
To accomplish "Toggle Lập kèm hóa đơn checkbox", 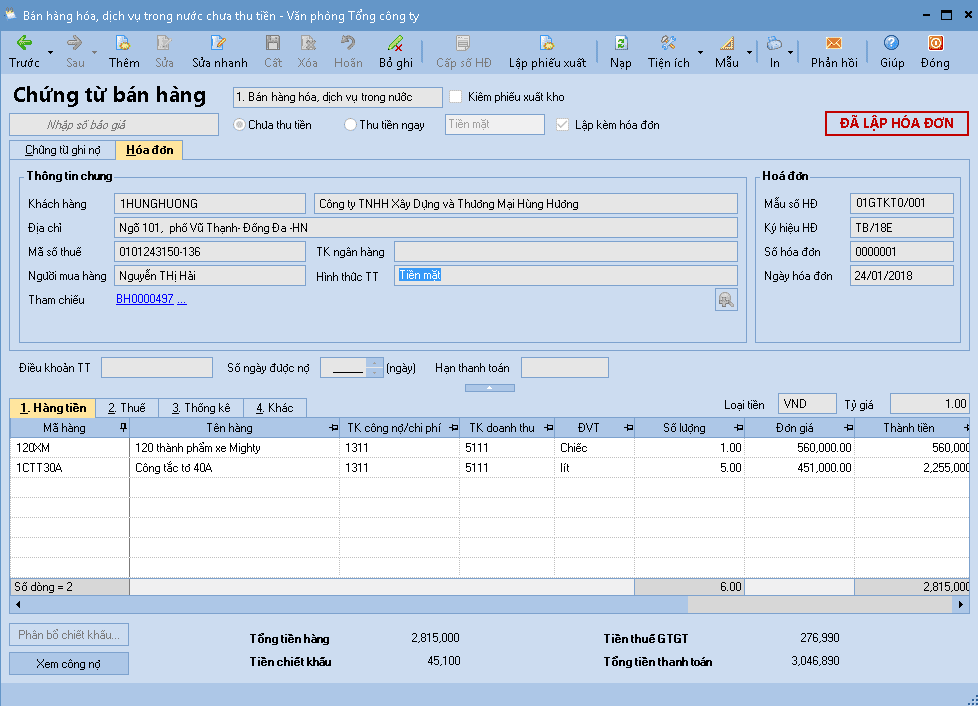I will pyautogui.click(x=563, y=125).
